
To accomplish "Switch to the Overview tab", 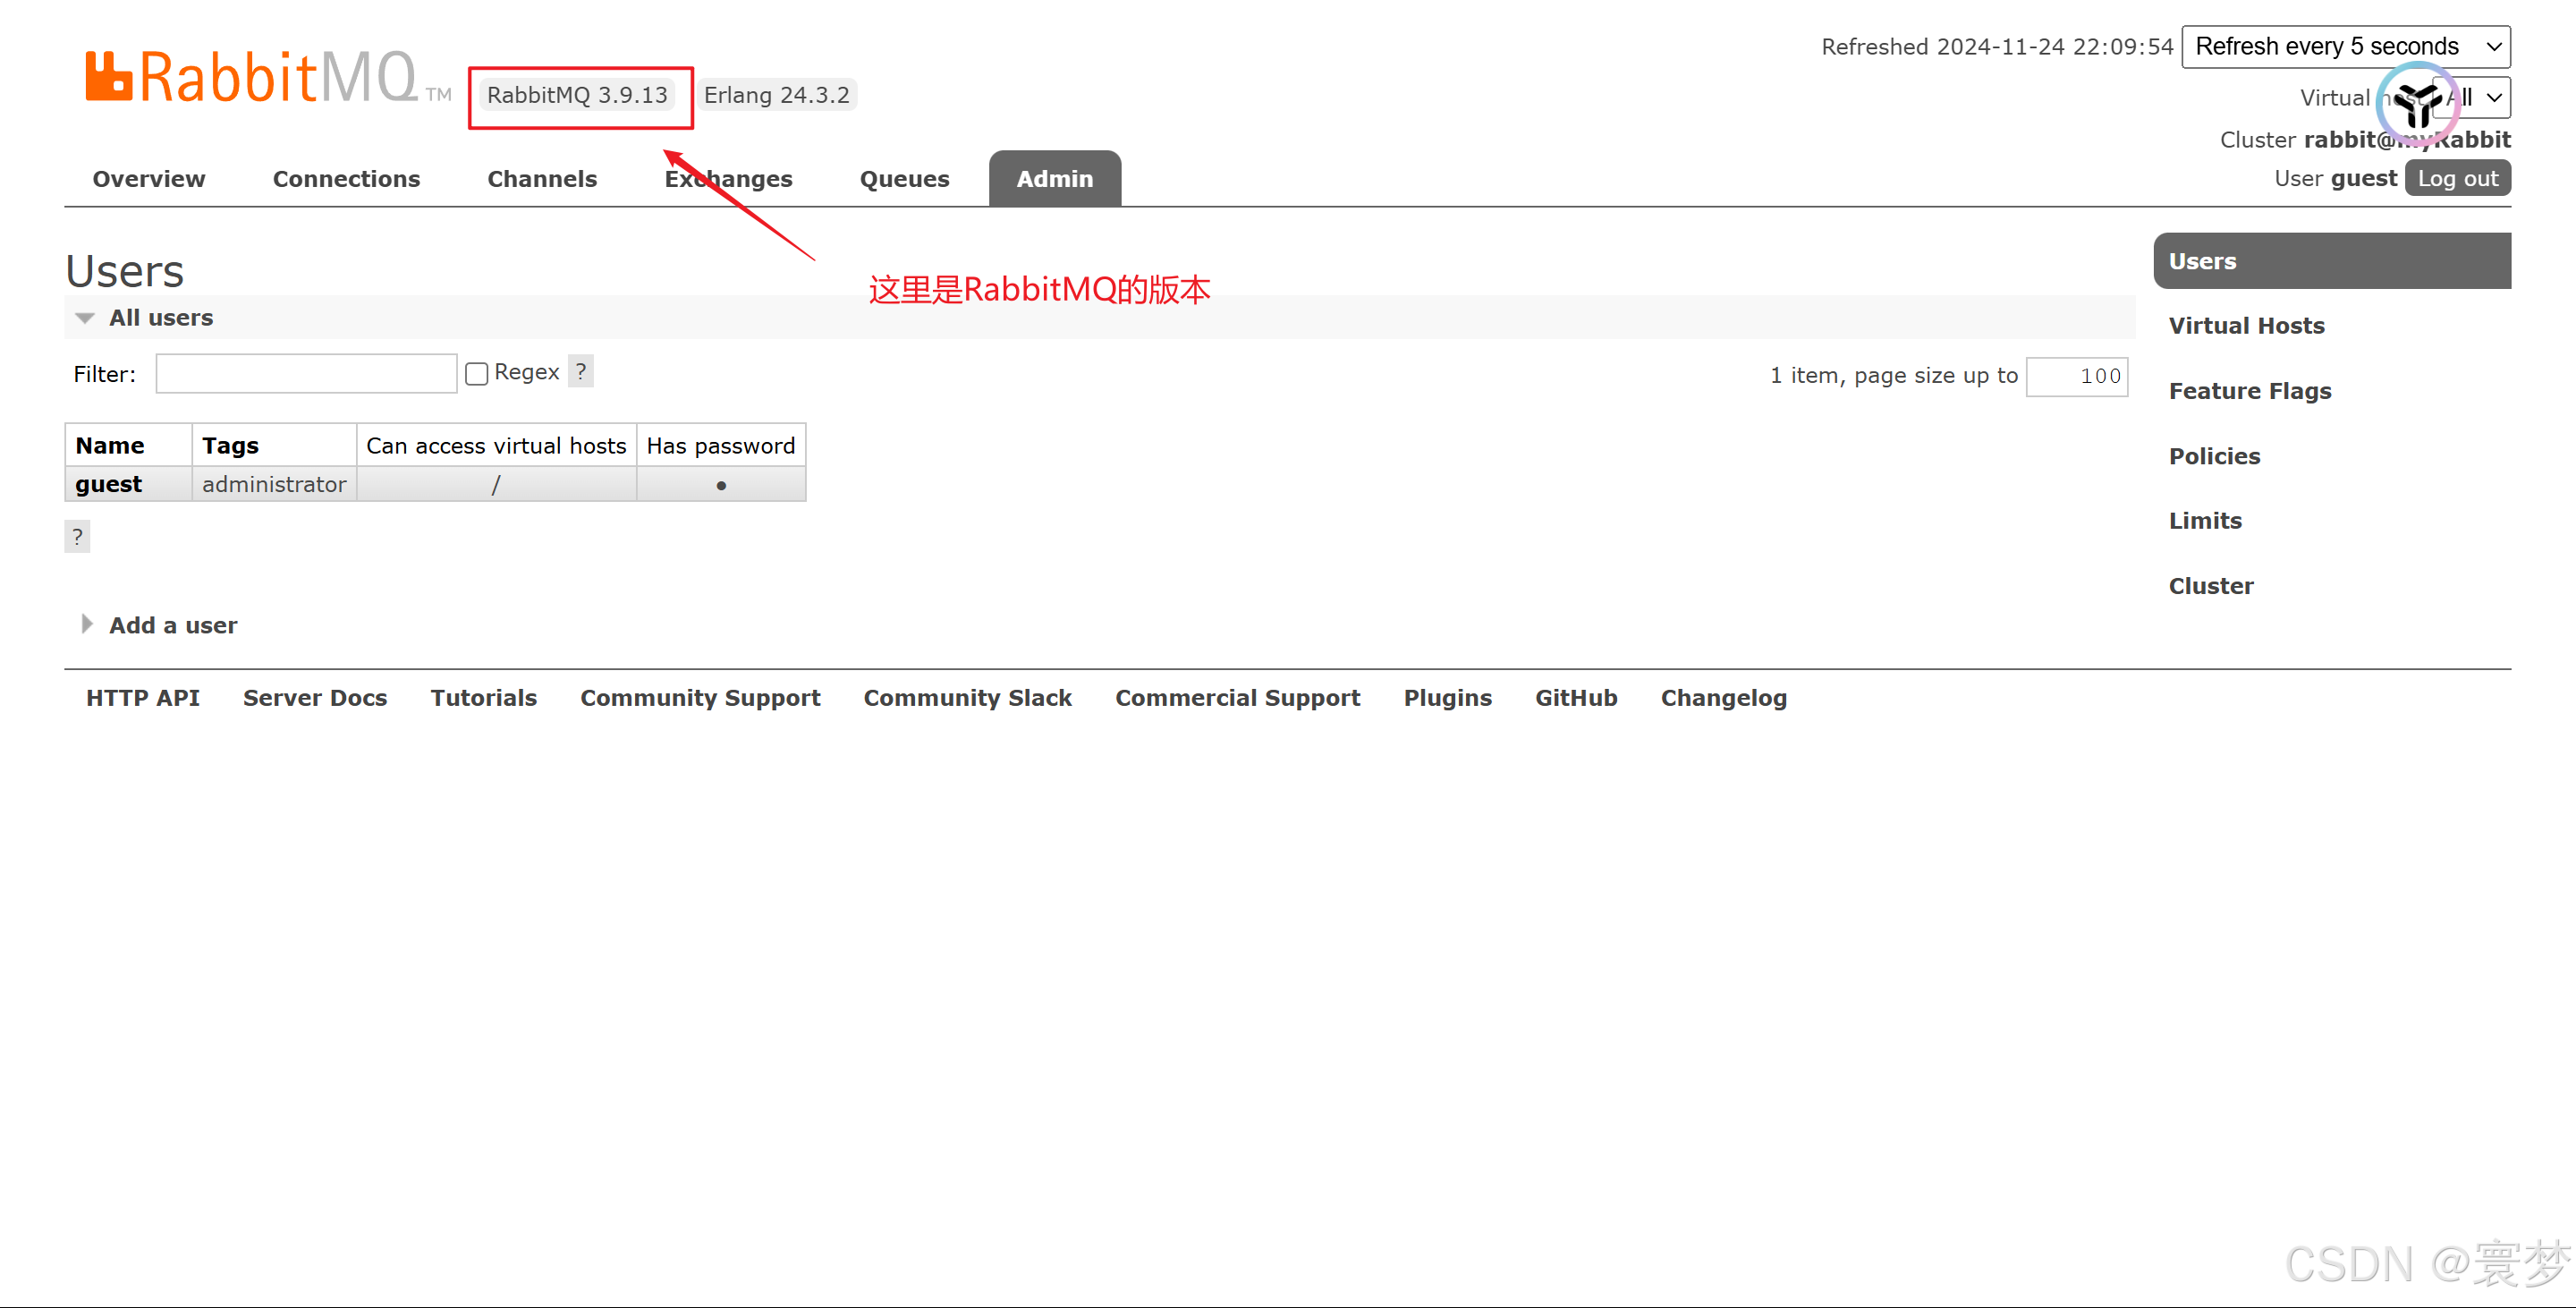I will click(x=148, y=179).
